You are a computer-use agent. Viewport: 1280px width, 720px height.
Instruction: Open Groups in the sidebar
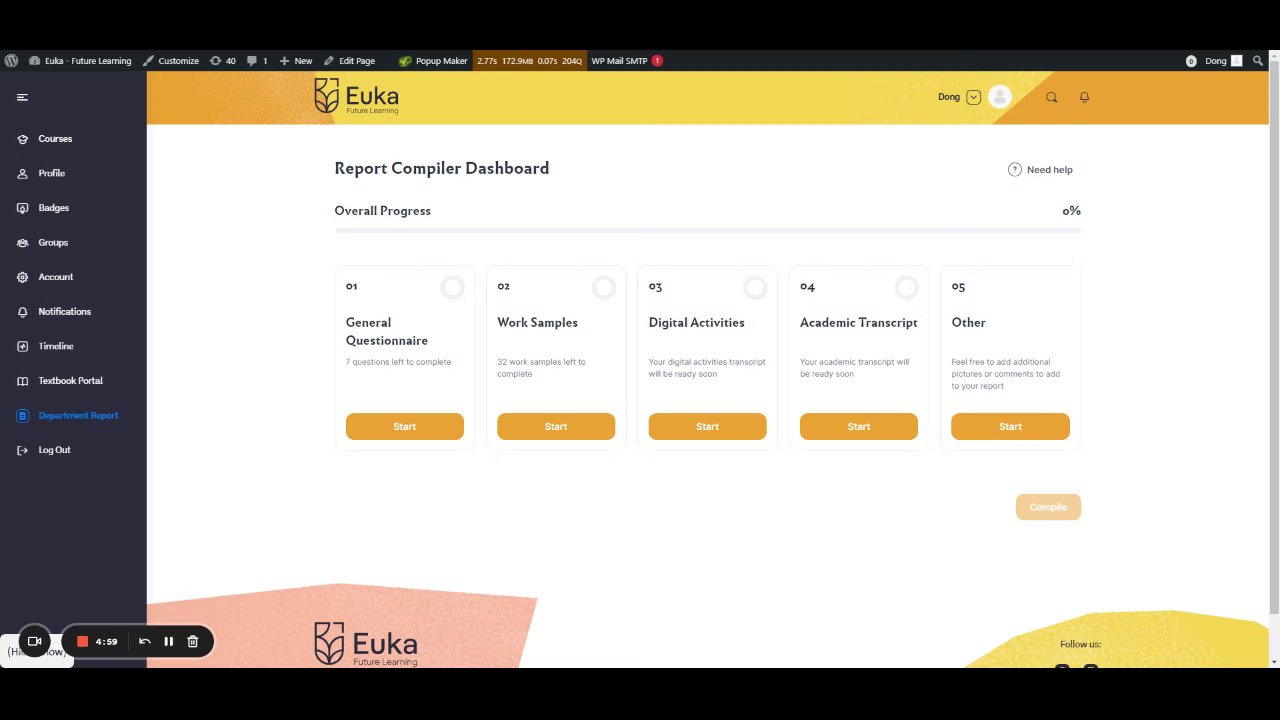click(53, 243)
